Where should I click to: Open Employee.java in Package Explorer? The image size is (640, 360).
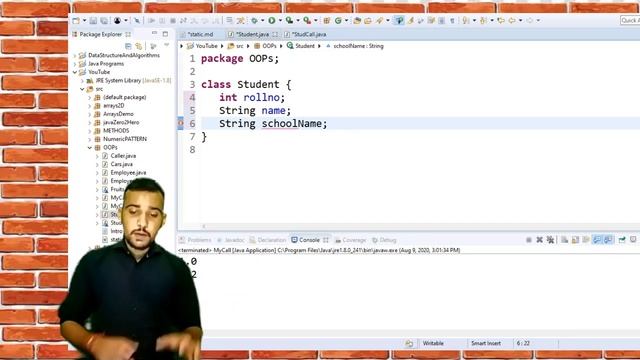tap(128, 173)
